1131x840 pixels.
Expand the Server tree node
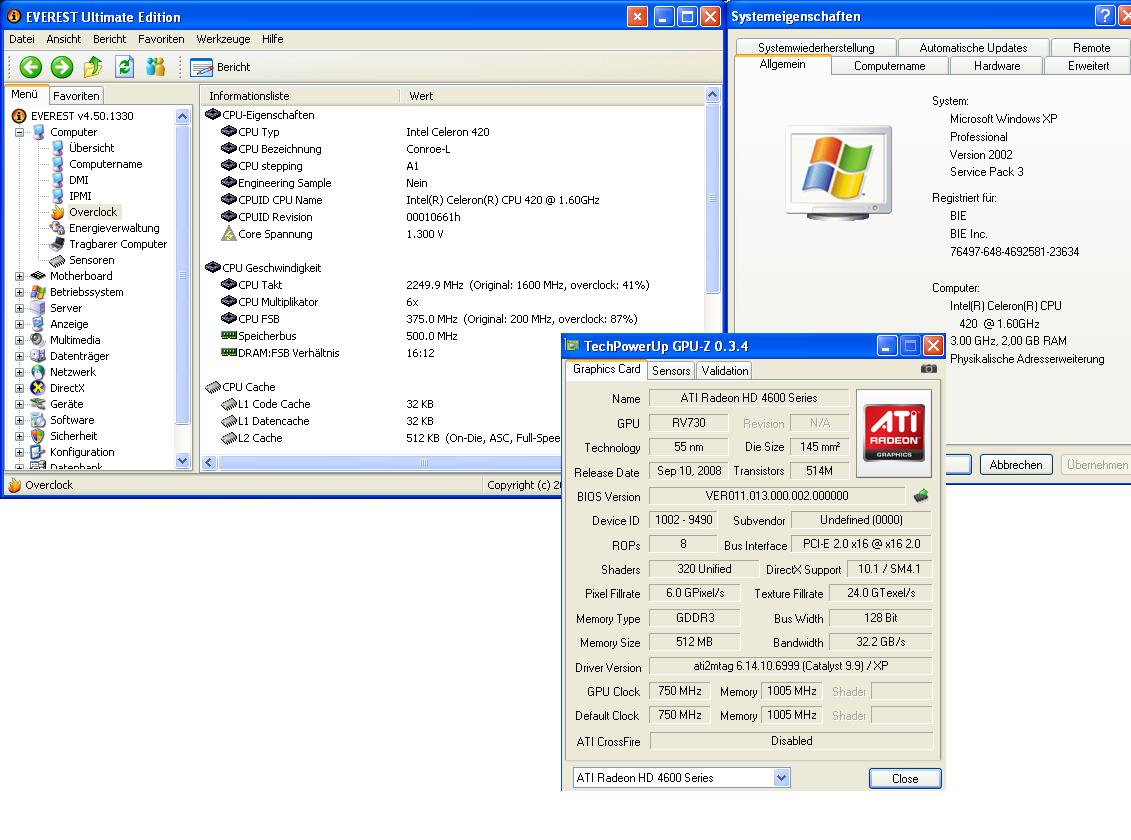click(20, 308)
